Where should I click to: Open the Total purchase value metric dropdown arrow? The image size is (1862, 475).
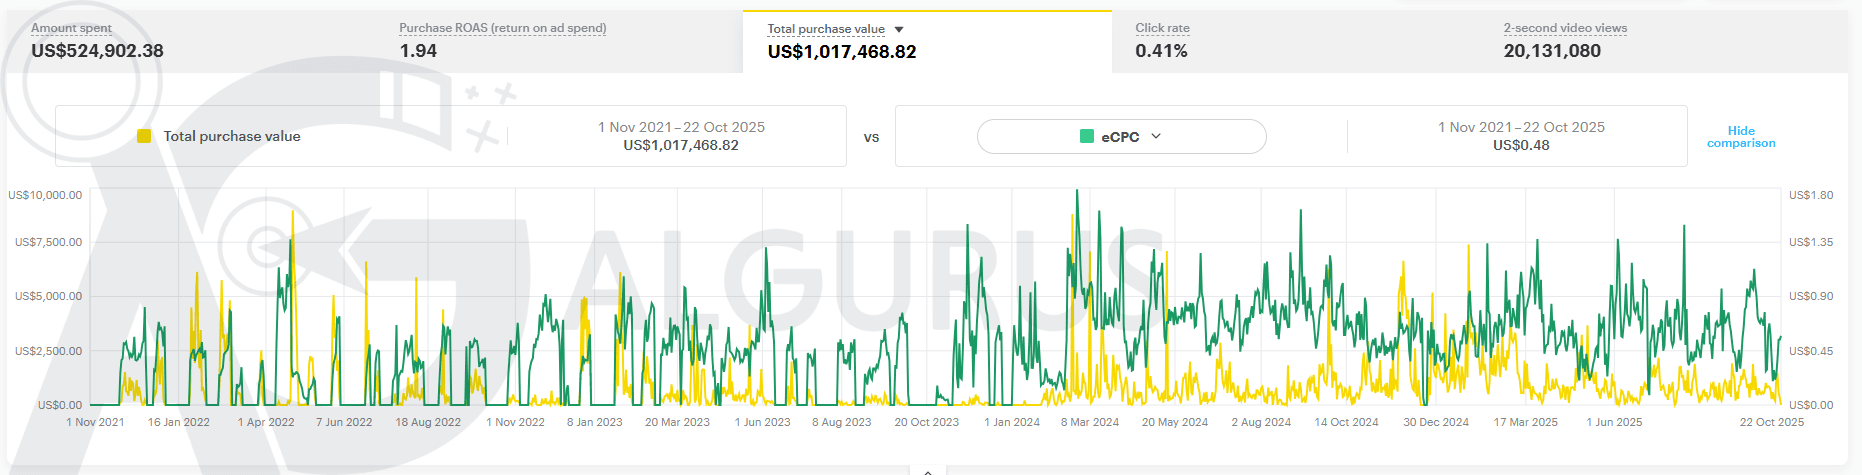point(899,30)
